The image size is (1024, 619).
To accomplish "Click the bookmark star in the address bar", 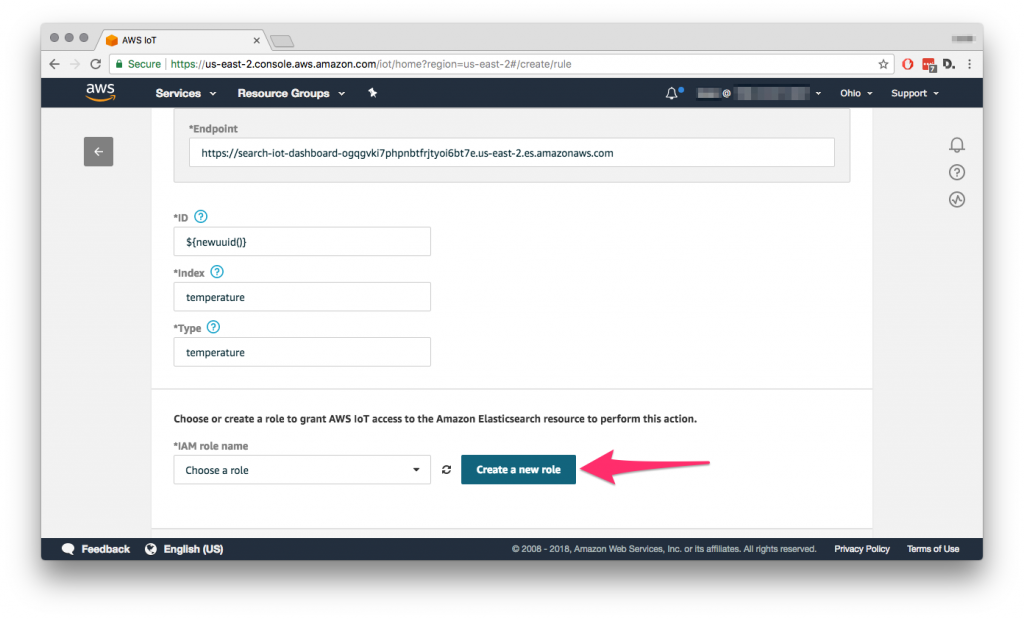I will click(884, 63).
